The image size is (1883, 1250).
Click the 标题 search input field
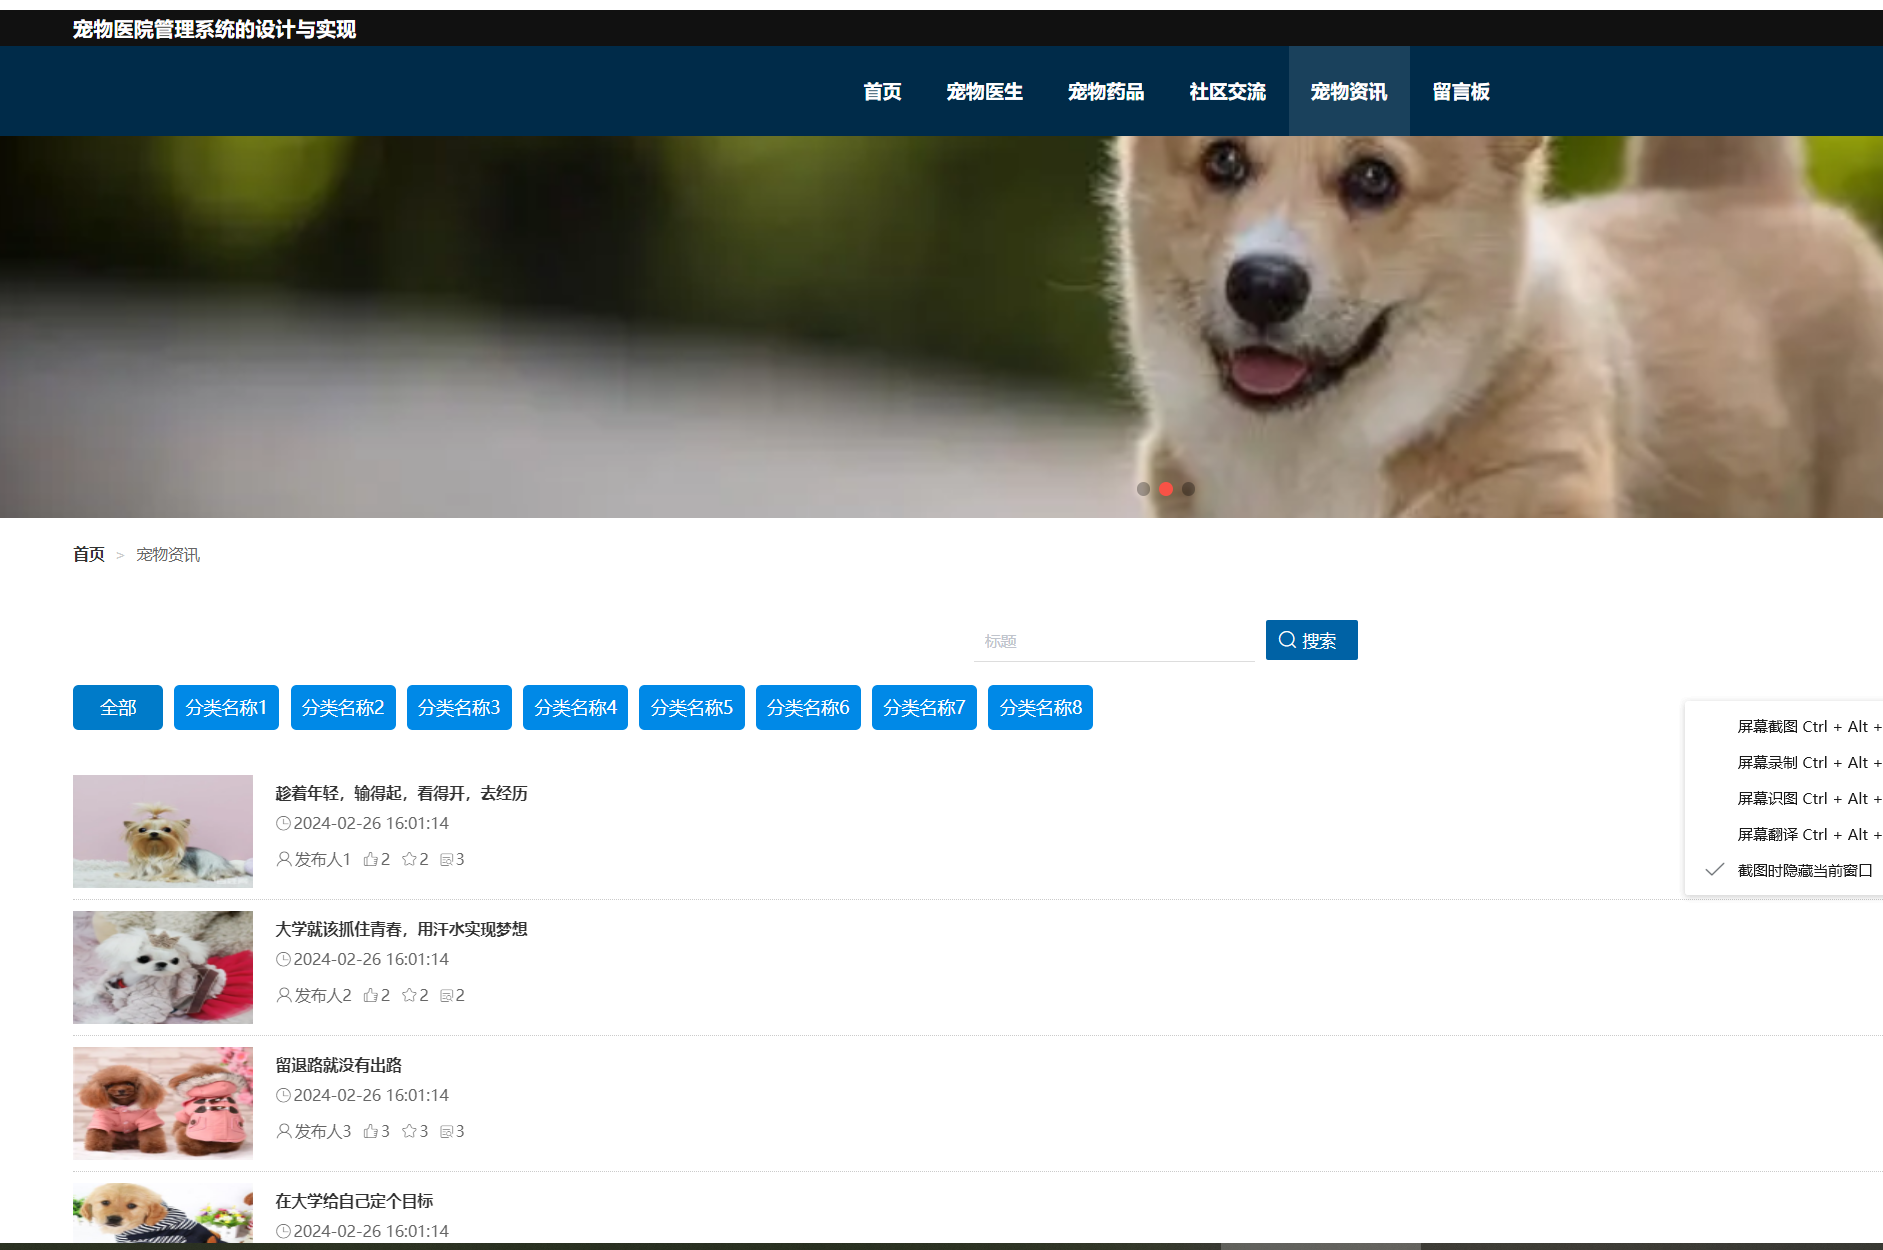pos(1114,641)
